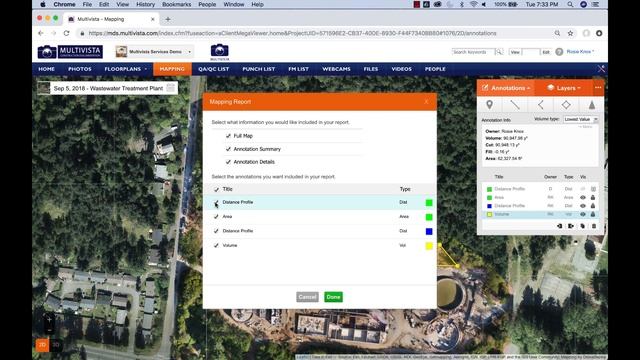The image size is (640, 360).
Task: Click lock icon in blue Distance Profile row
Action: point(593,206)
